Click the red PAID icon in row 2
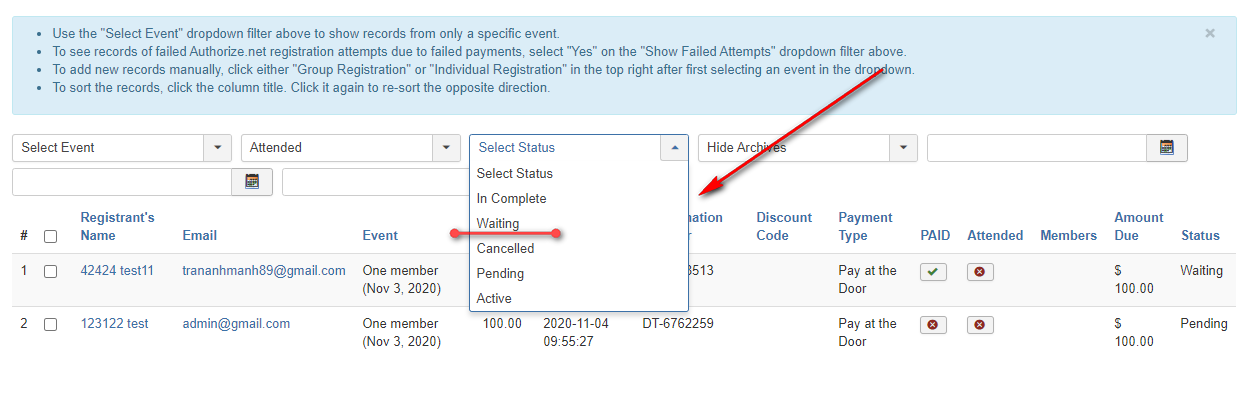This screenshot has height=414, width=1249. 933,325
